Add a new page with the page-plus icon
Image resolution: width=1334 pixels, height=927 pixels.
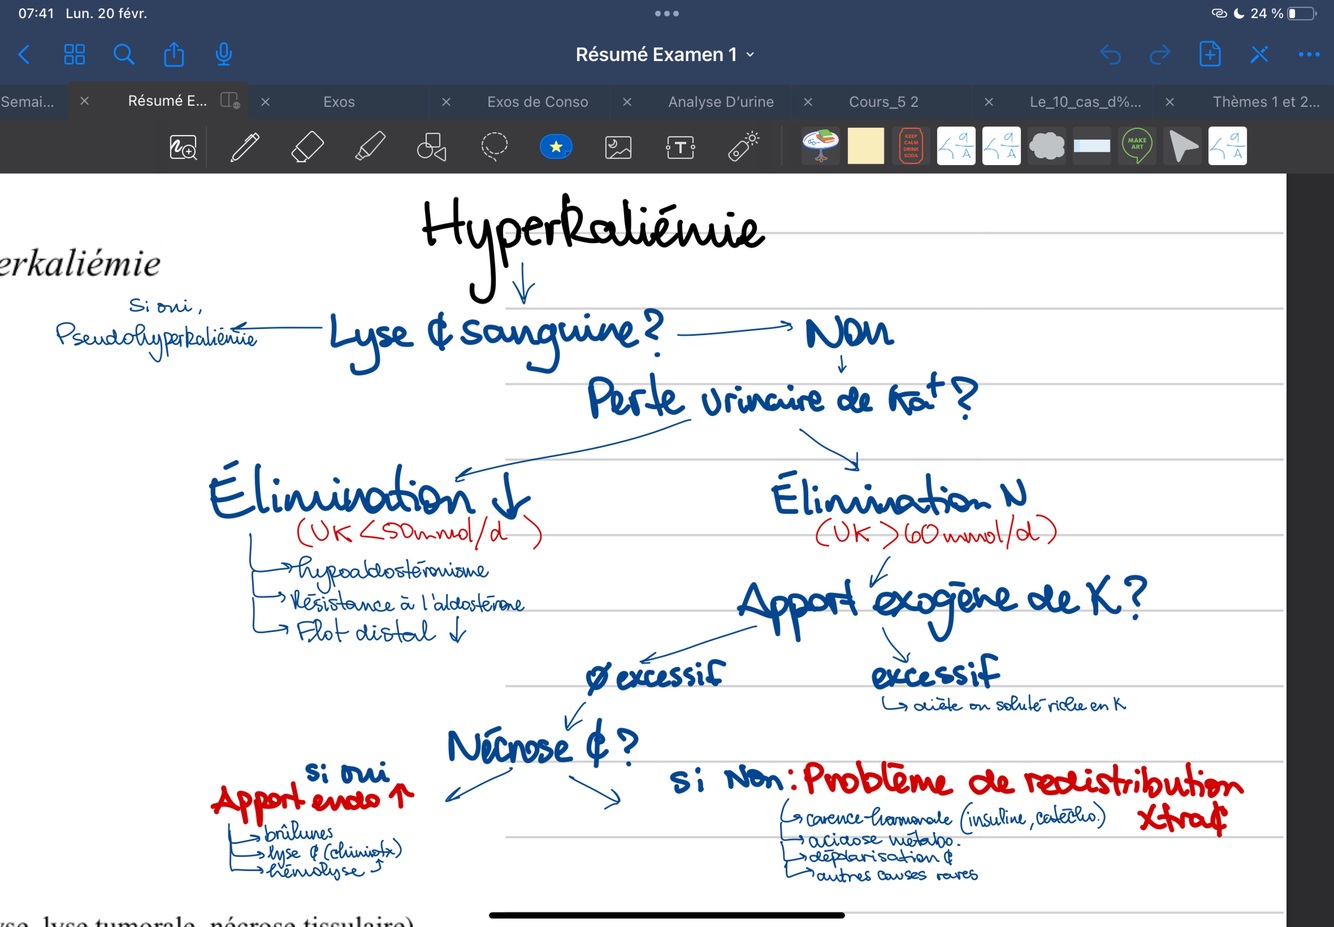(1210, 54)
